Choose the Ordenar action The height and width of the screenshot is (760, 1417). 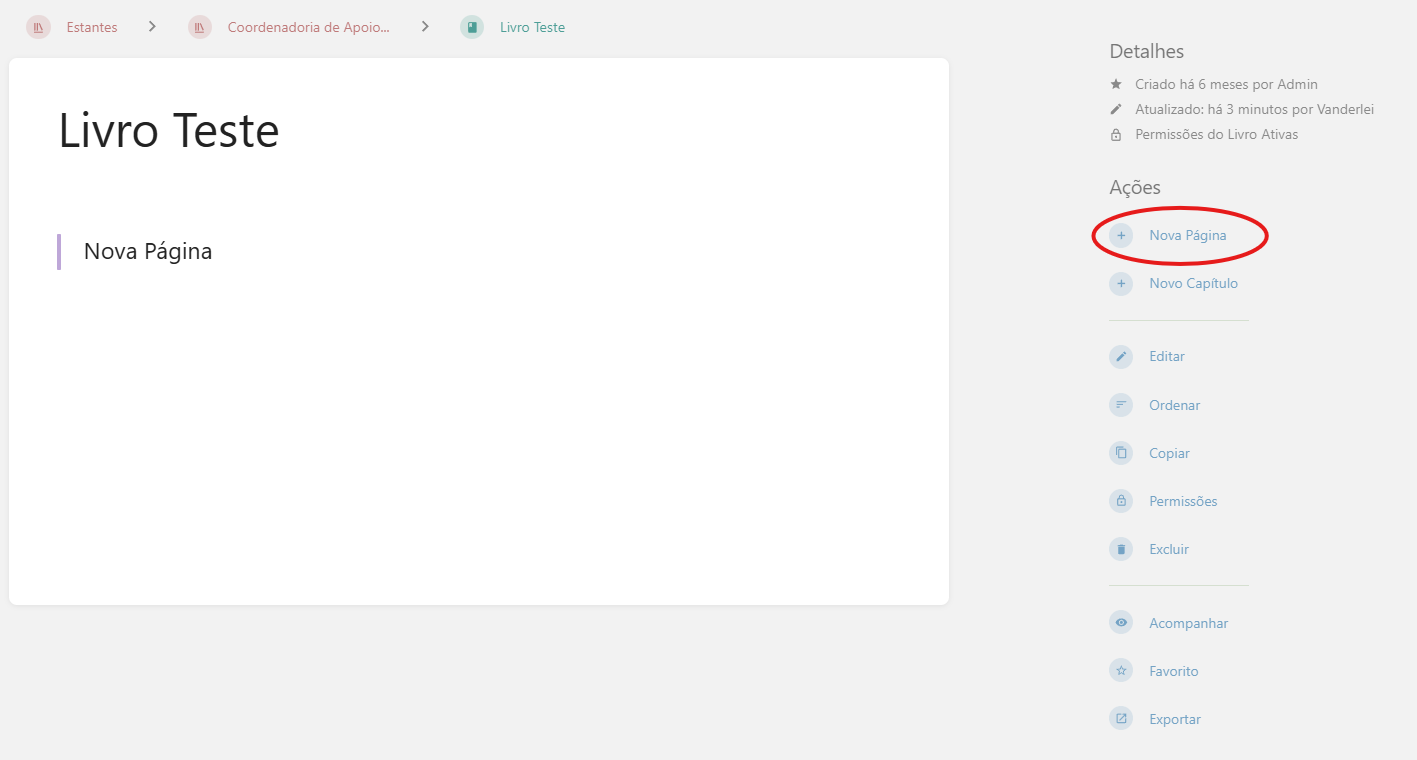click(x=1174, y=405)
